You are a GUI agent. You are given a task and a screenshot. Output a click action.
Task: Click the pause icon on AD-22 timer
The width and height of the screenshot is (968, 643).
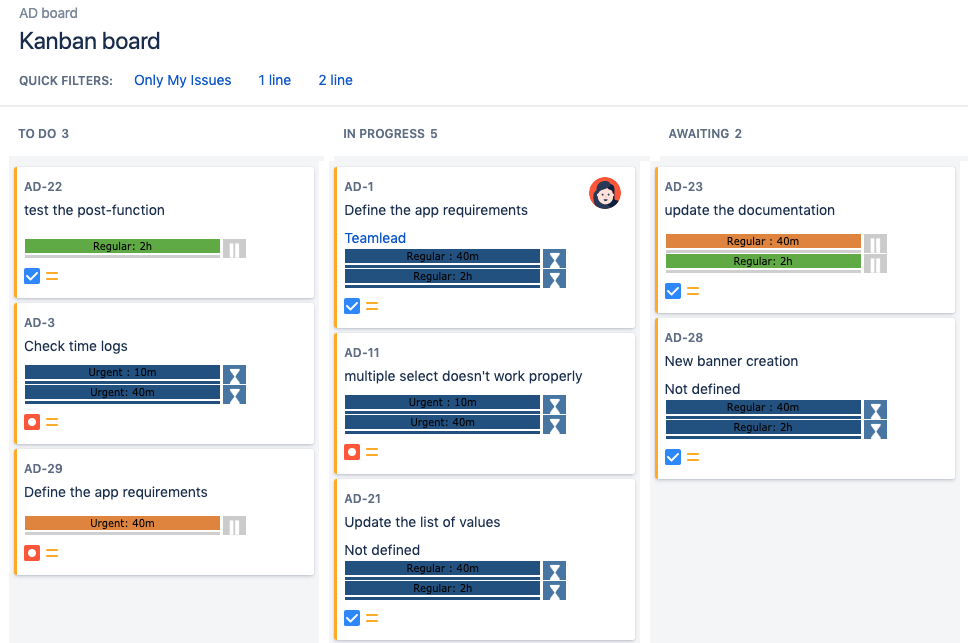(x=234, y=248)
